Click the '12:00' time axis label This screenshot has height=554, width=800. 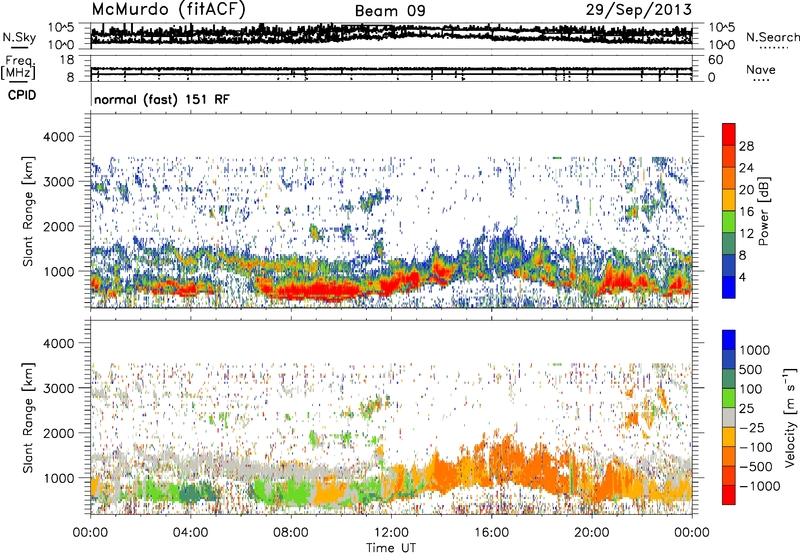point(391,533)
